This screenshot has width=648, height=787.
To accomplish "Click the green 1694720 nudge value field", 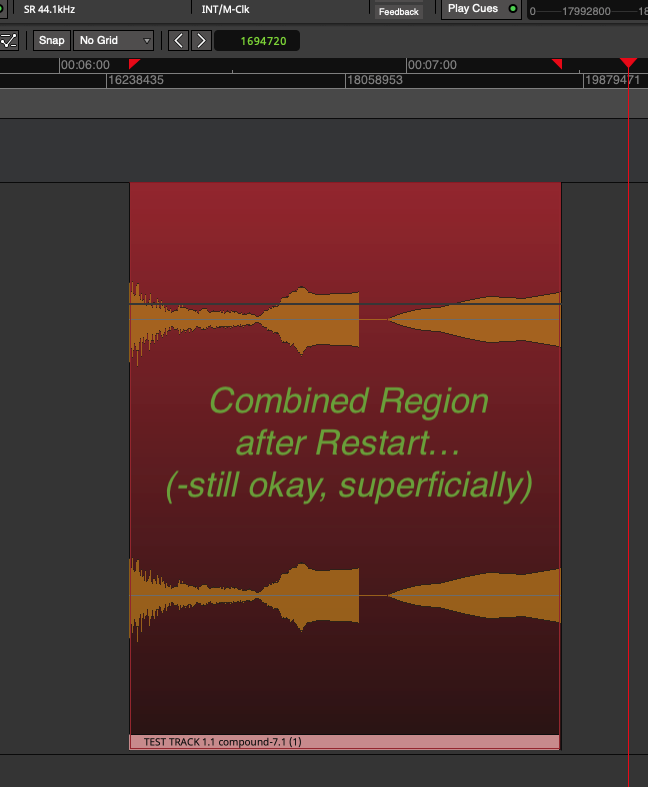I will pos(256,41).
